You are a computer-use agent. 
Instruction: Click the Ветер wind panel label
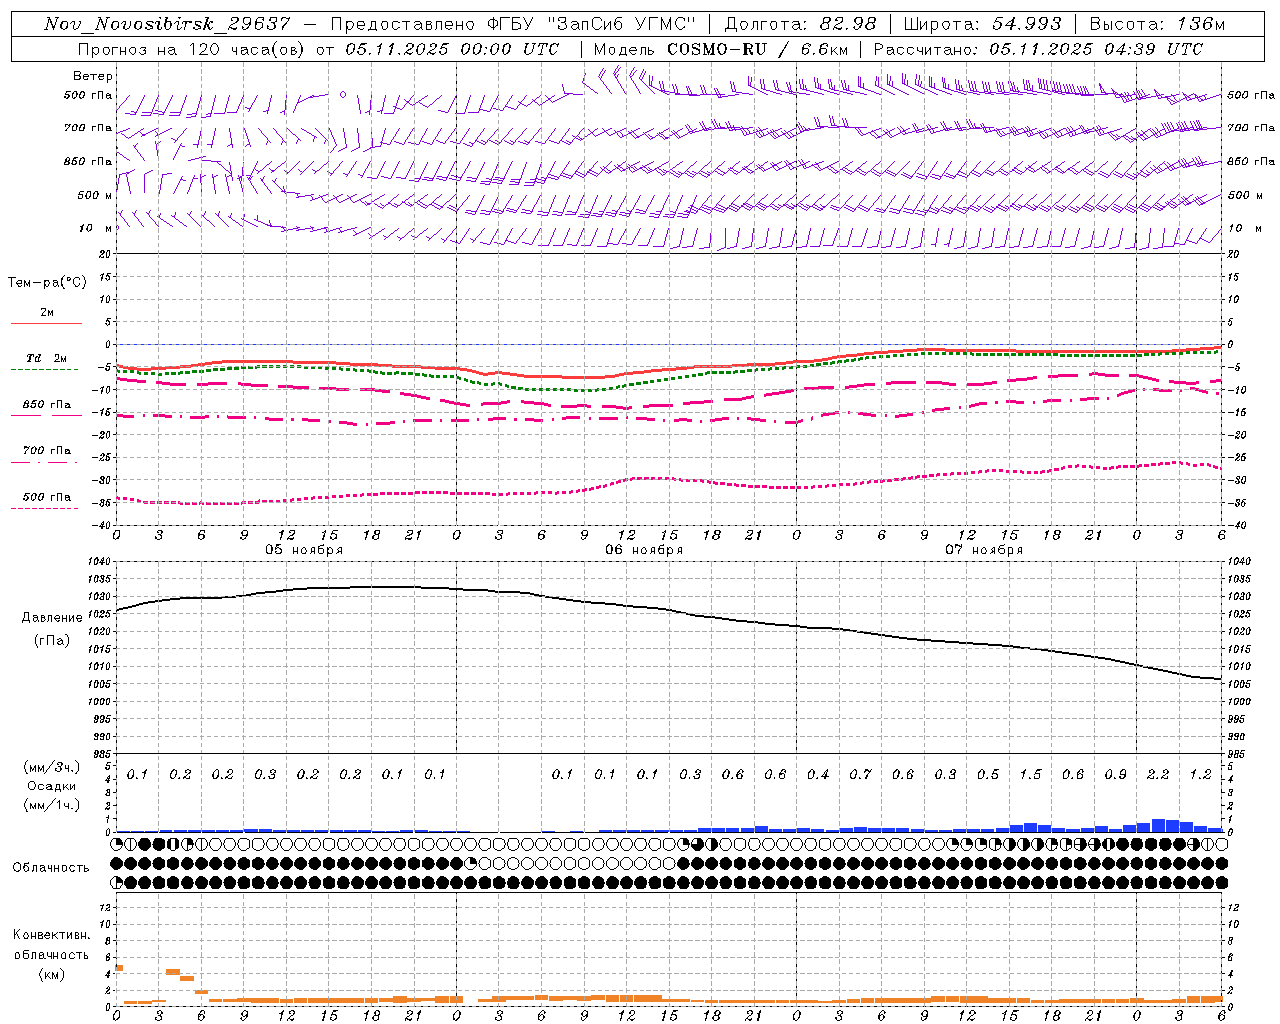tap(92, 76)
